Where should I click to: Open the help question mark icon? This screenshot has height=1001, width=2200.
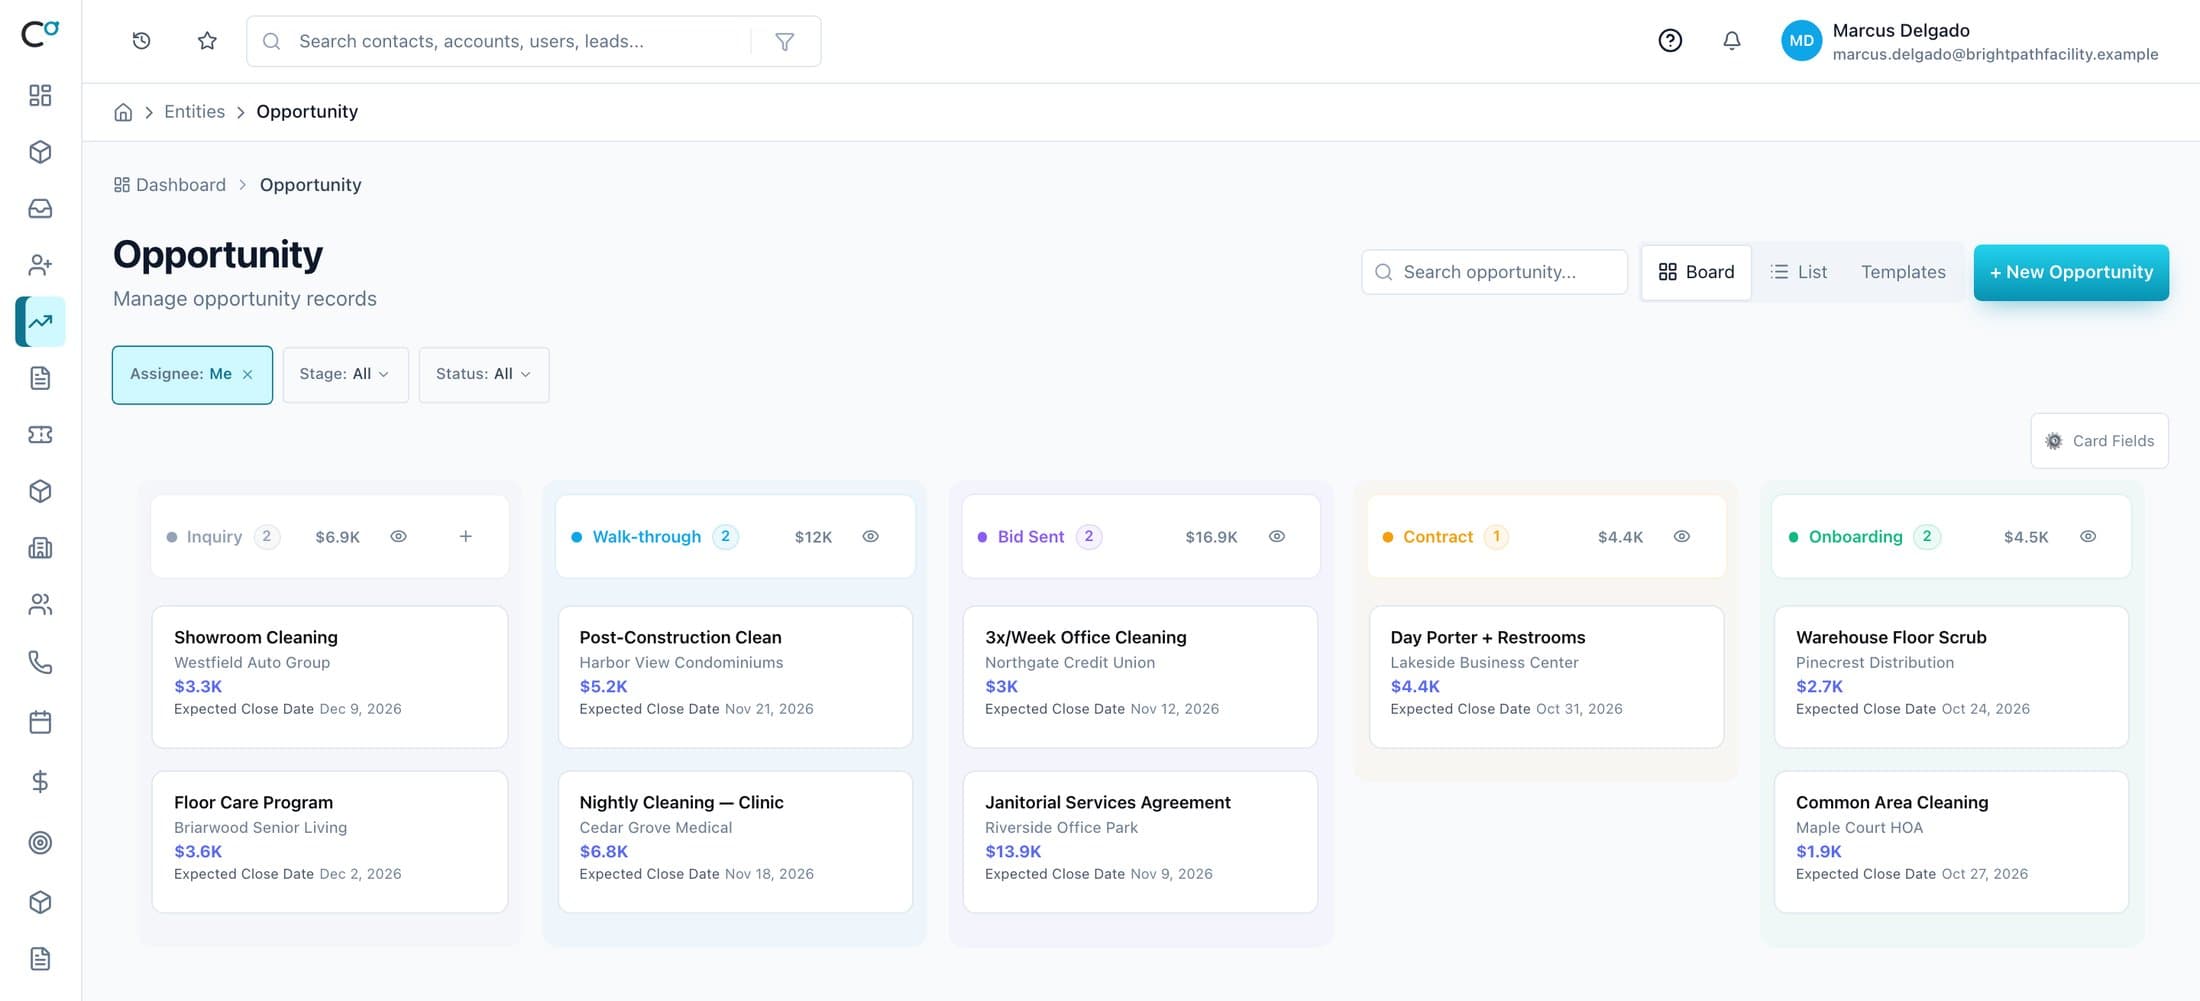[1670, 41]
